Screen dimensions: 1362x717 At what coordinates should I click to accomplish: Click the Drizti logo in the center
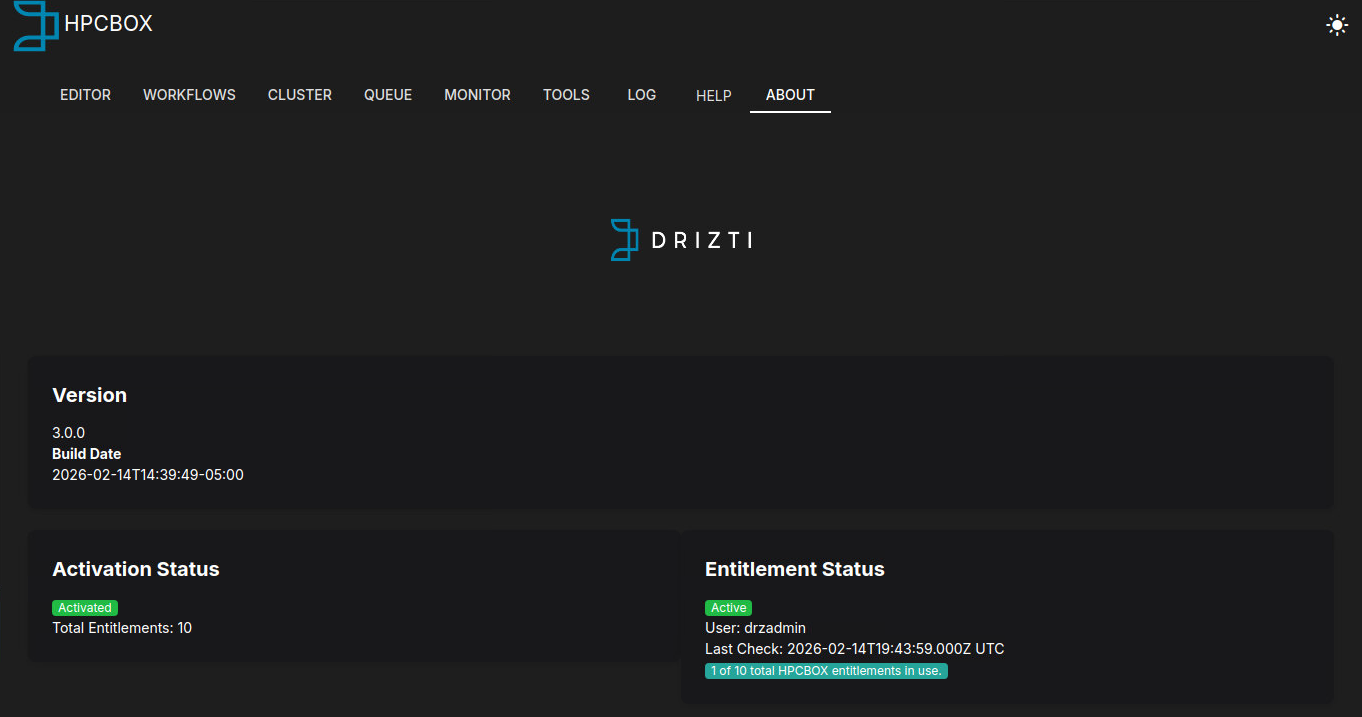[681, 240]
